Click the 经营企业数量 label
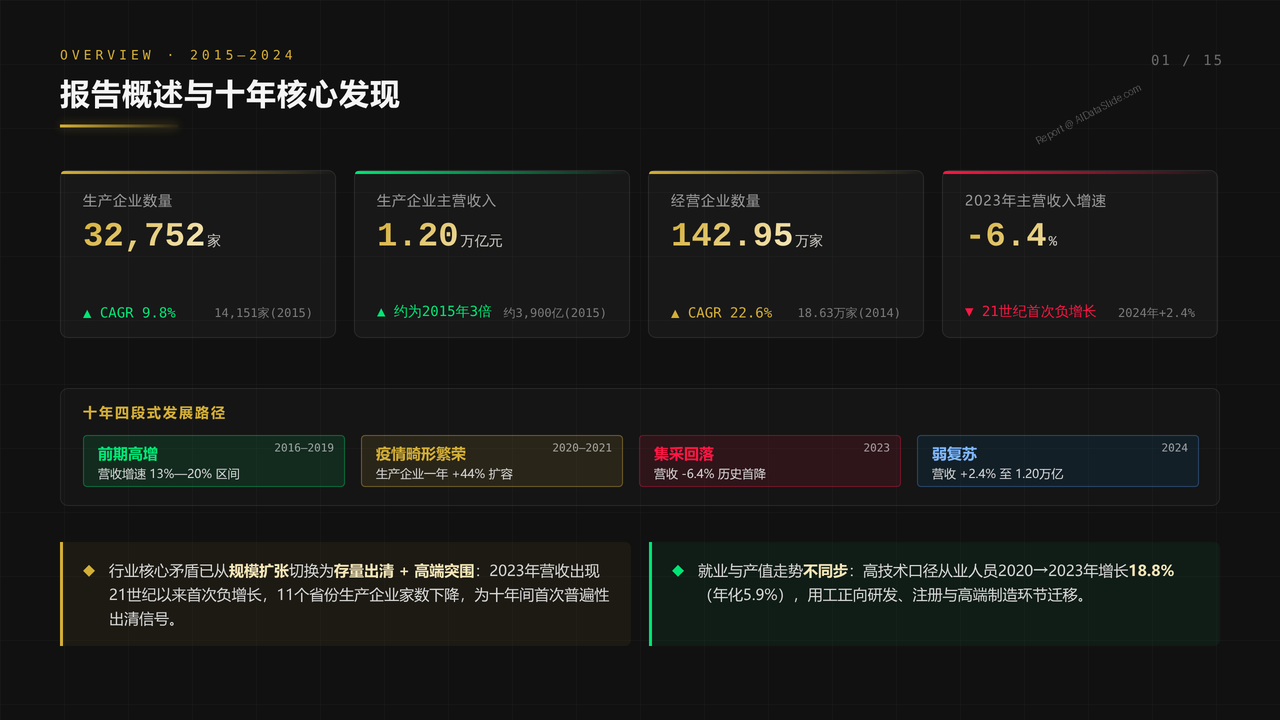The height and width of the screenshot is (720, 1280). click(x=716, y=201)
